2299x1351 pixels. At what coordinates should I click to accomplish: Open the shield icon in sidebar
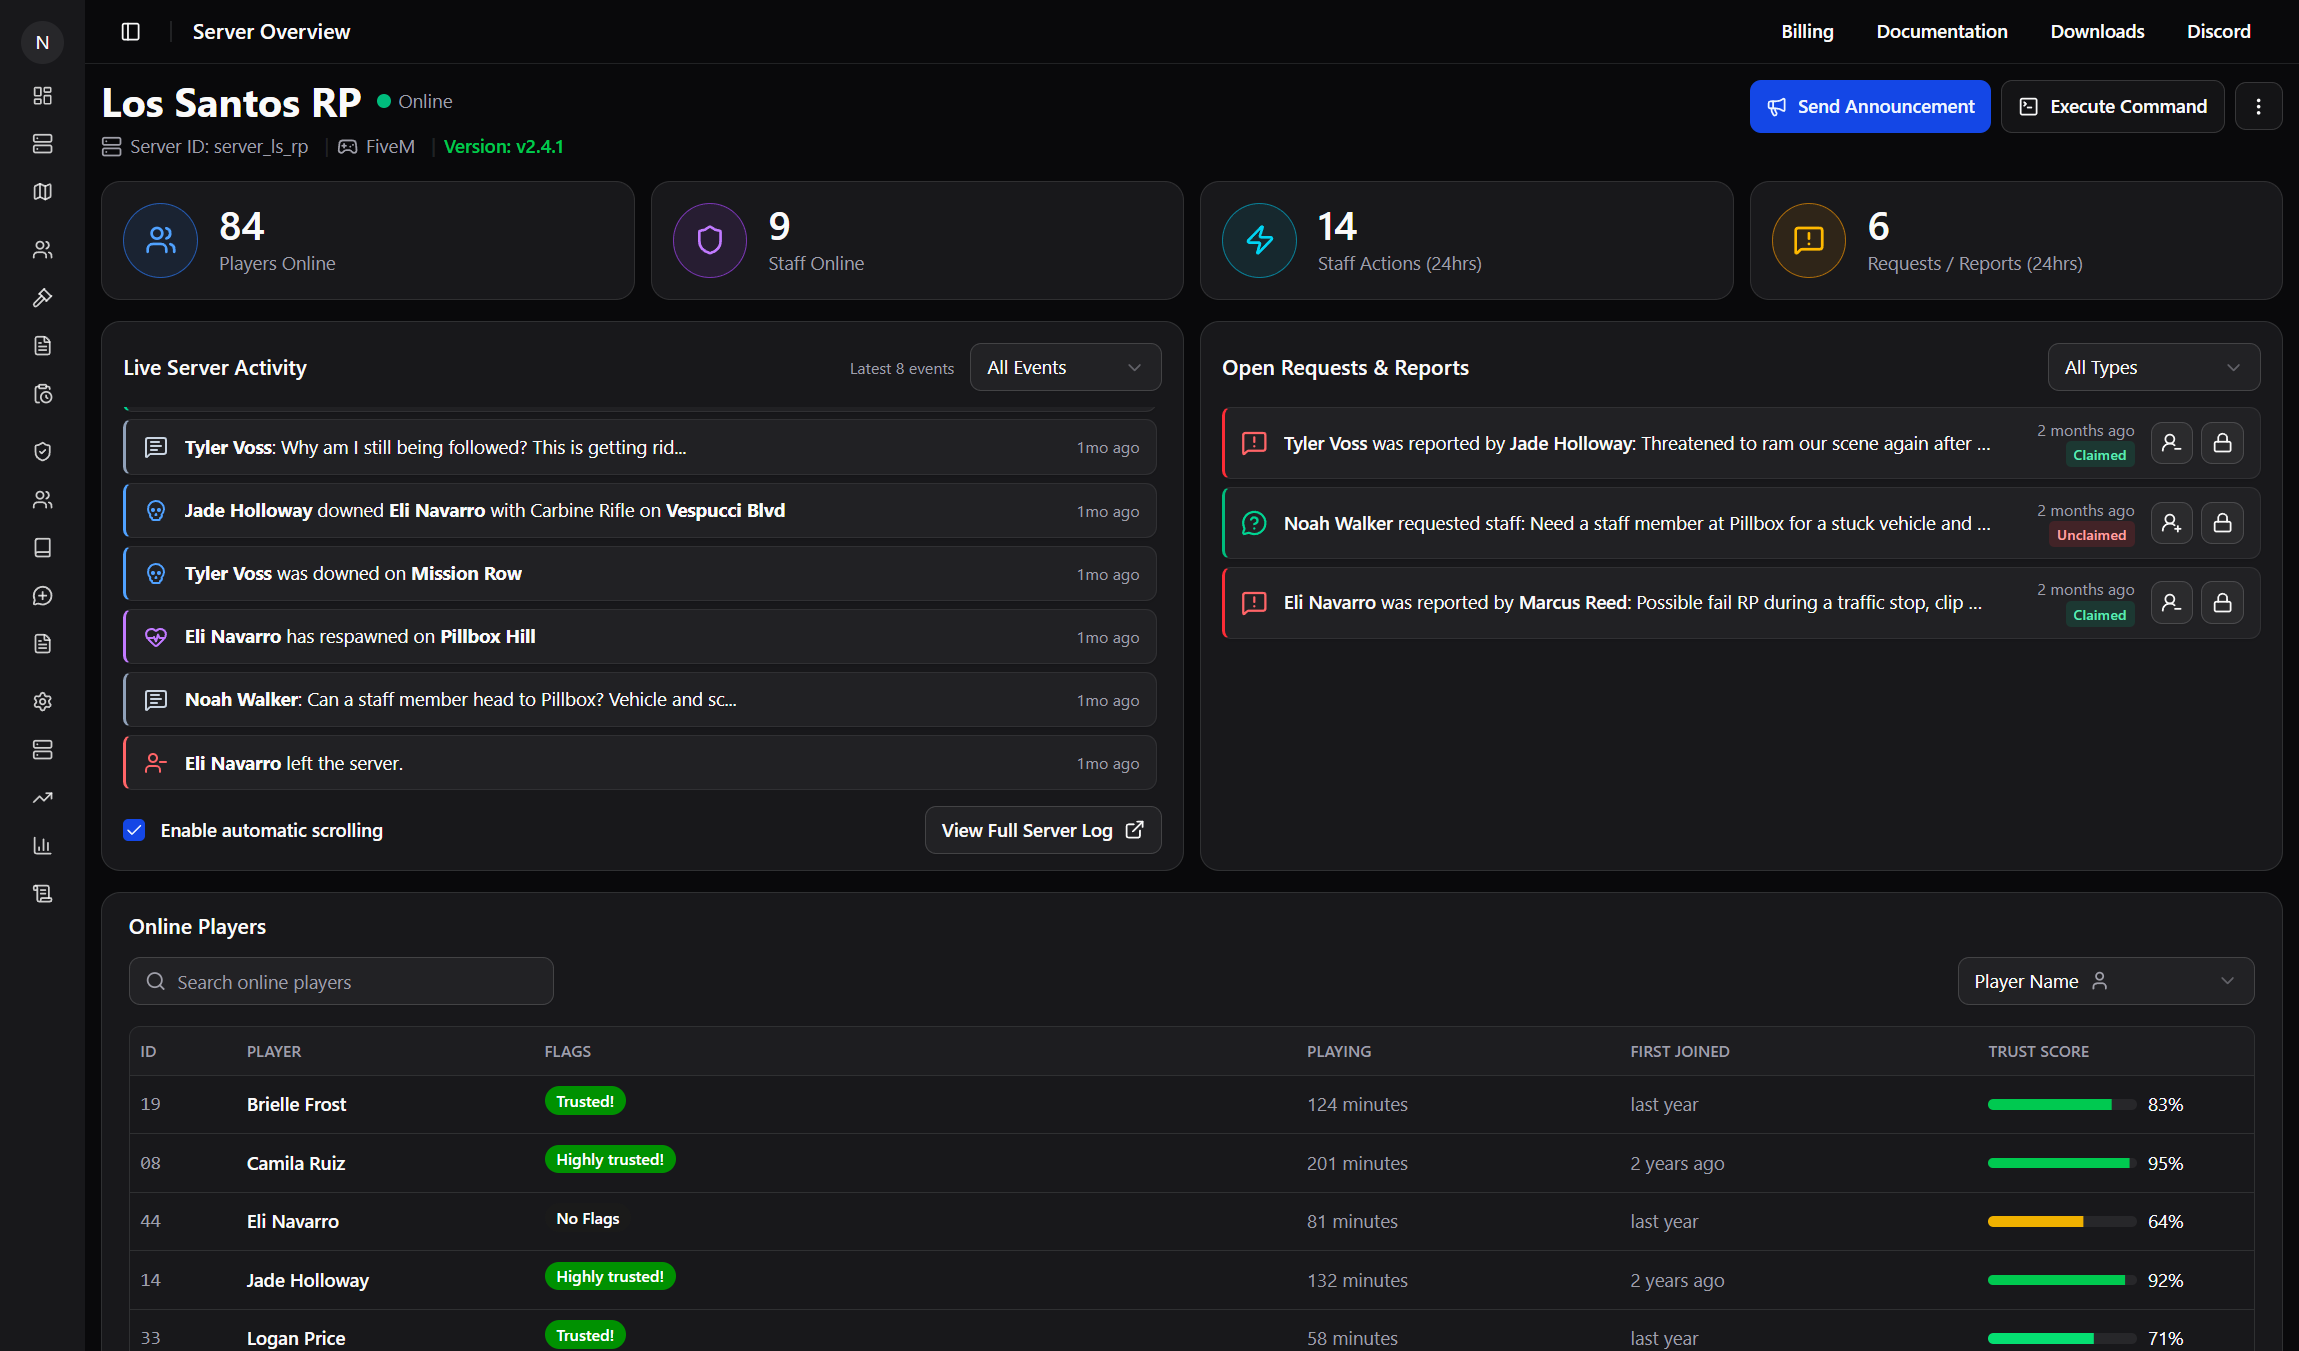pyautogui.click(x=42, y=452)
